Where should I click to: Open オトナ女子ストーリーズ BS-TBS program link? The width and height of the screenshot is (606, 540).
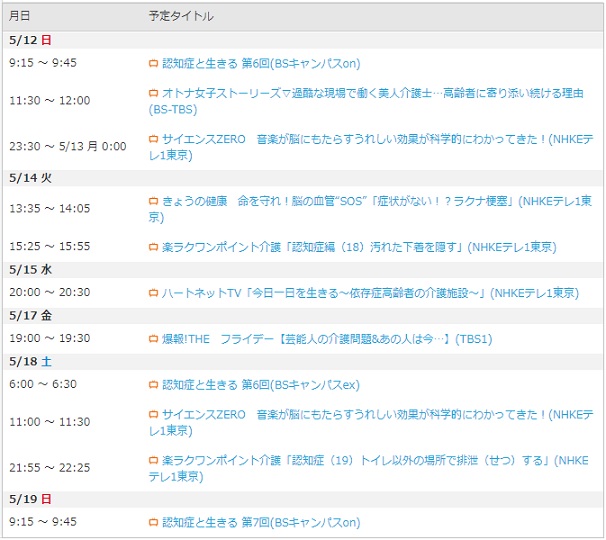(366, 101)
